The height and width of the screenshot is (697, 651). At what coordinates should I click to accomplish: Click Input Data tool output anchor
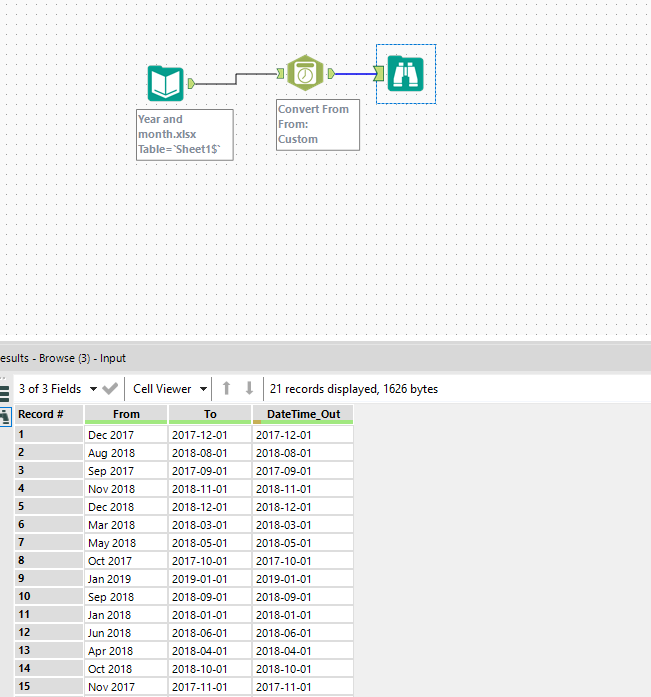(191, 84)
